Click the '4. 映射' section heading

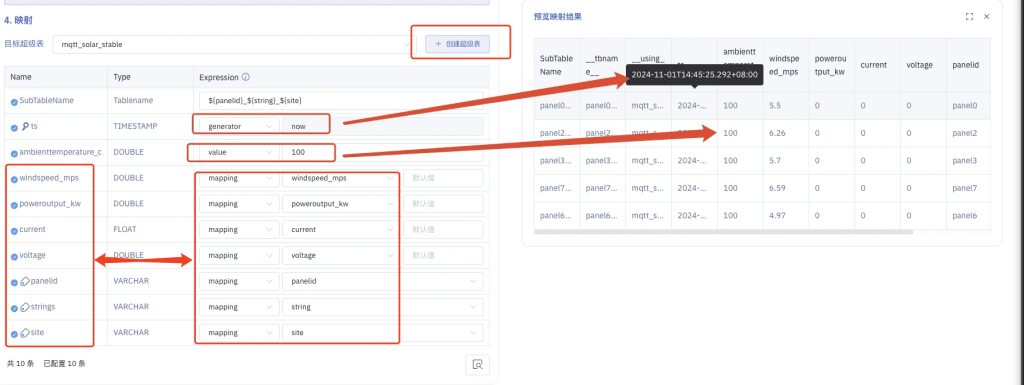[x=18, y=21]
